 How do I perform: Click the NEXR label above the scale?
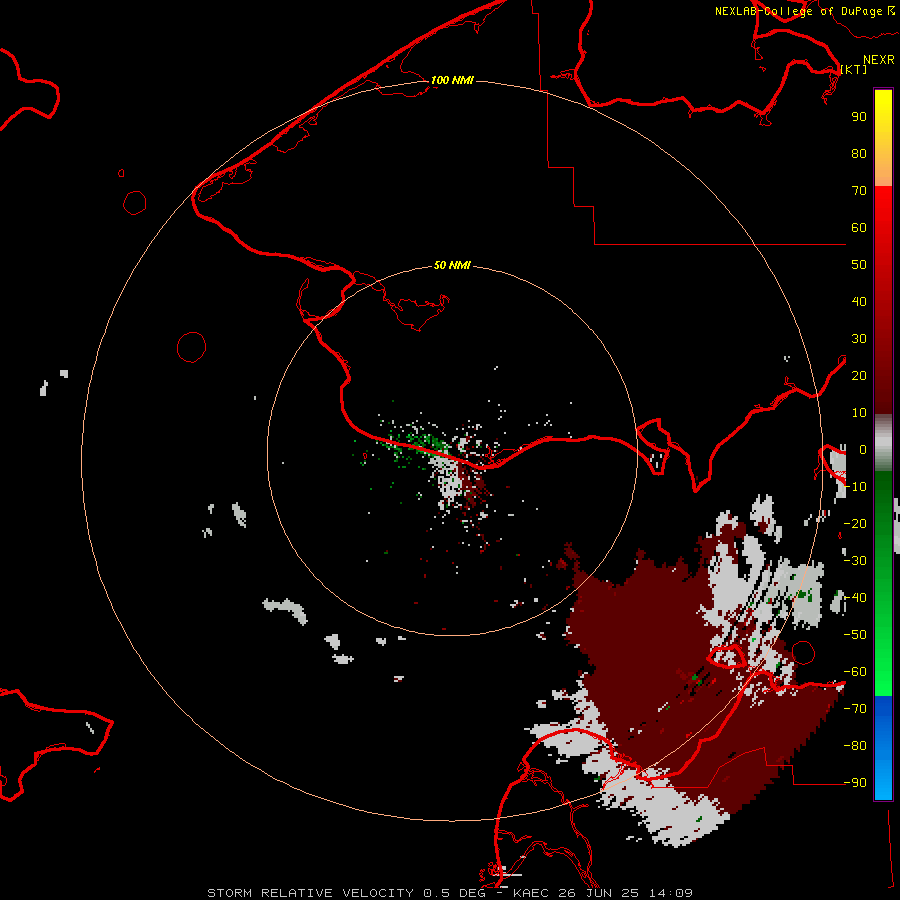click(879, 60)
